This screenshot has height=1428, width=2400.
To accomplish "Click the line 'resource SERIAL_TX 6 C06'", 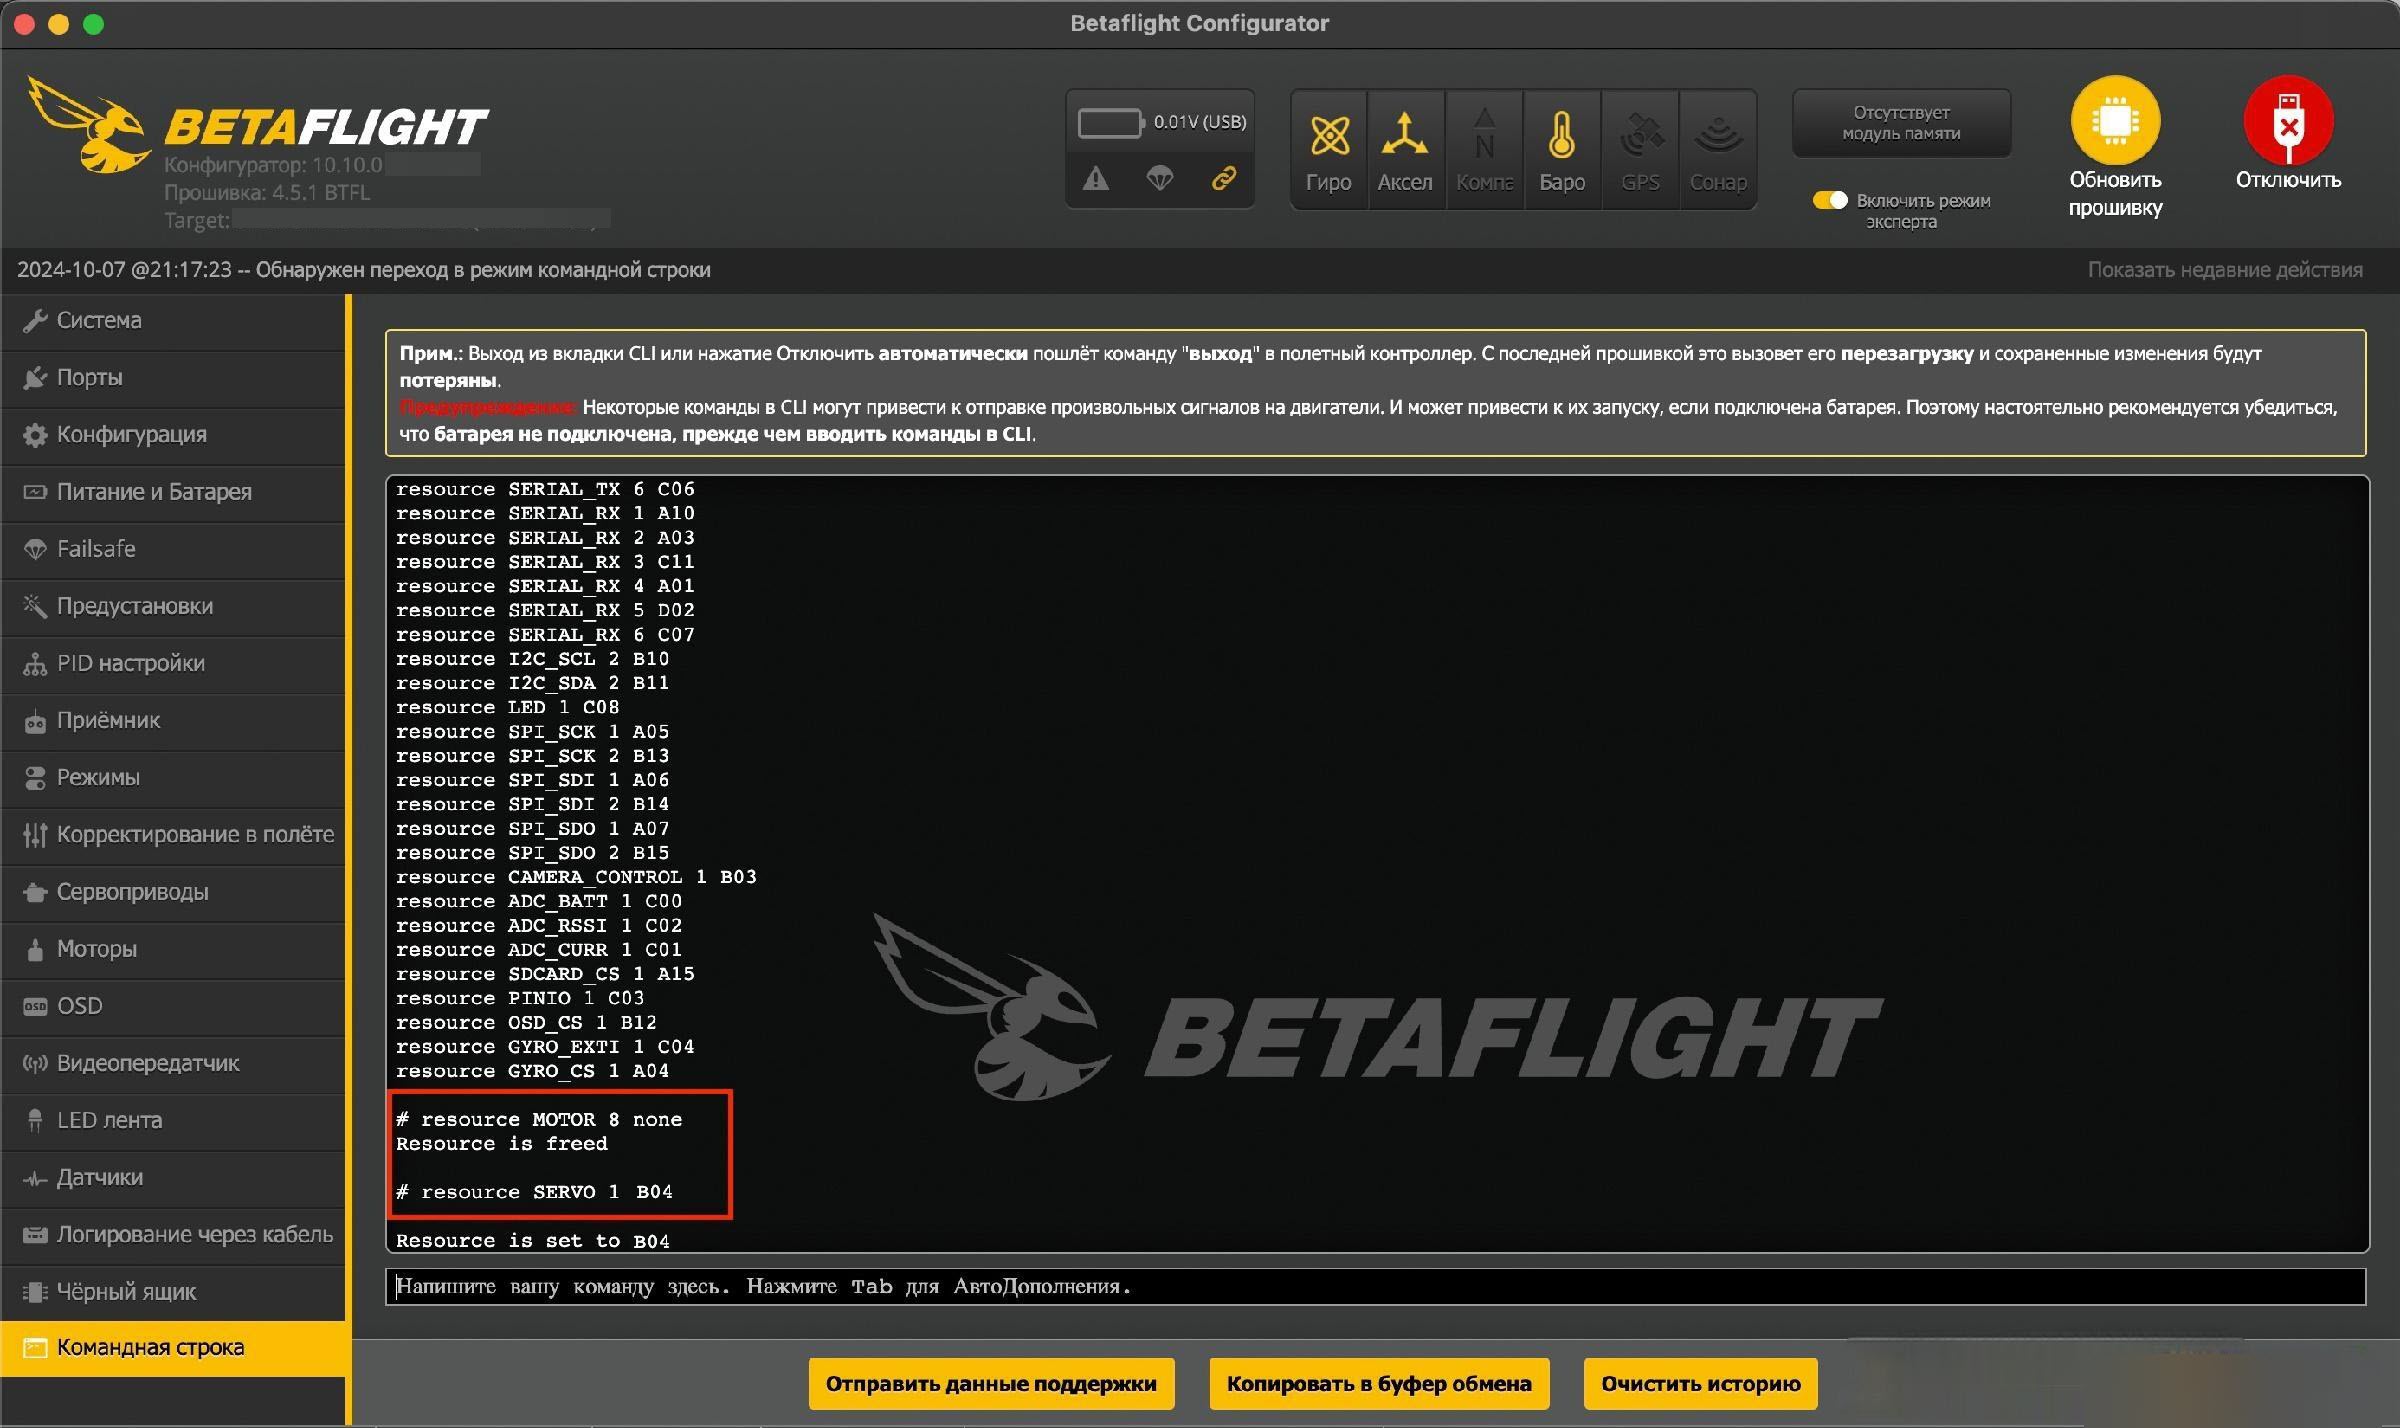I will 545,489.
